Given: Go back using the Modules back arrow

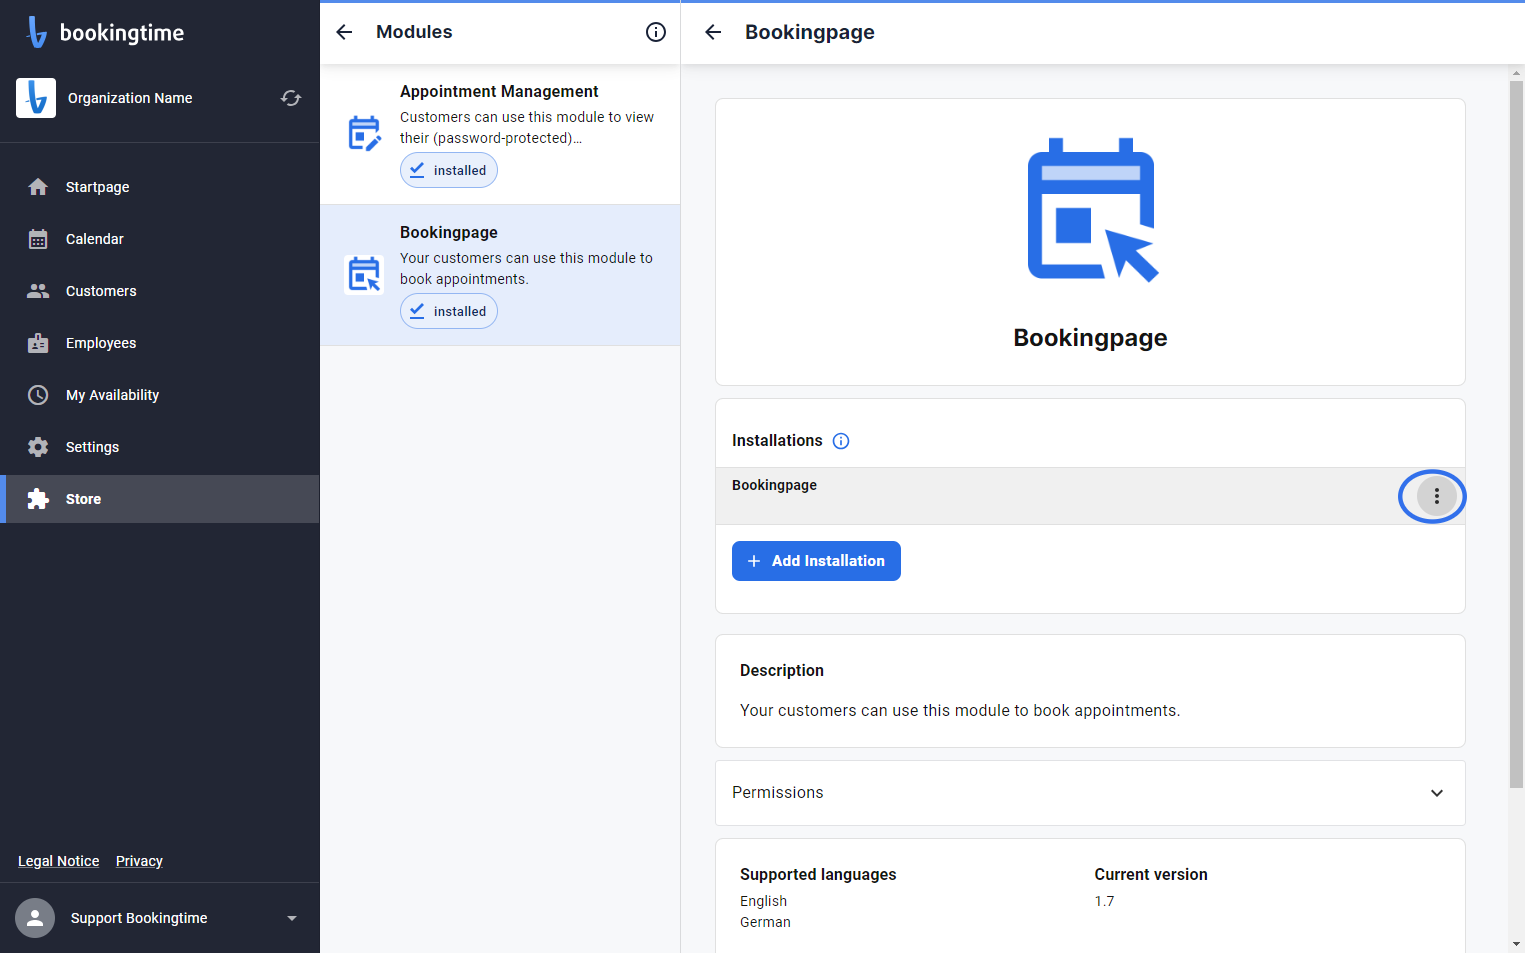Looking at the screenshot, I should 344,32.
